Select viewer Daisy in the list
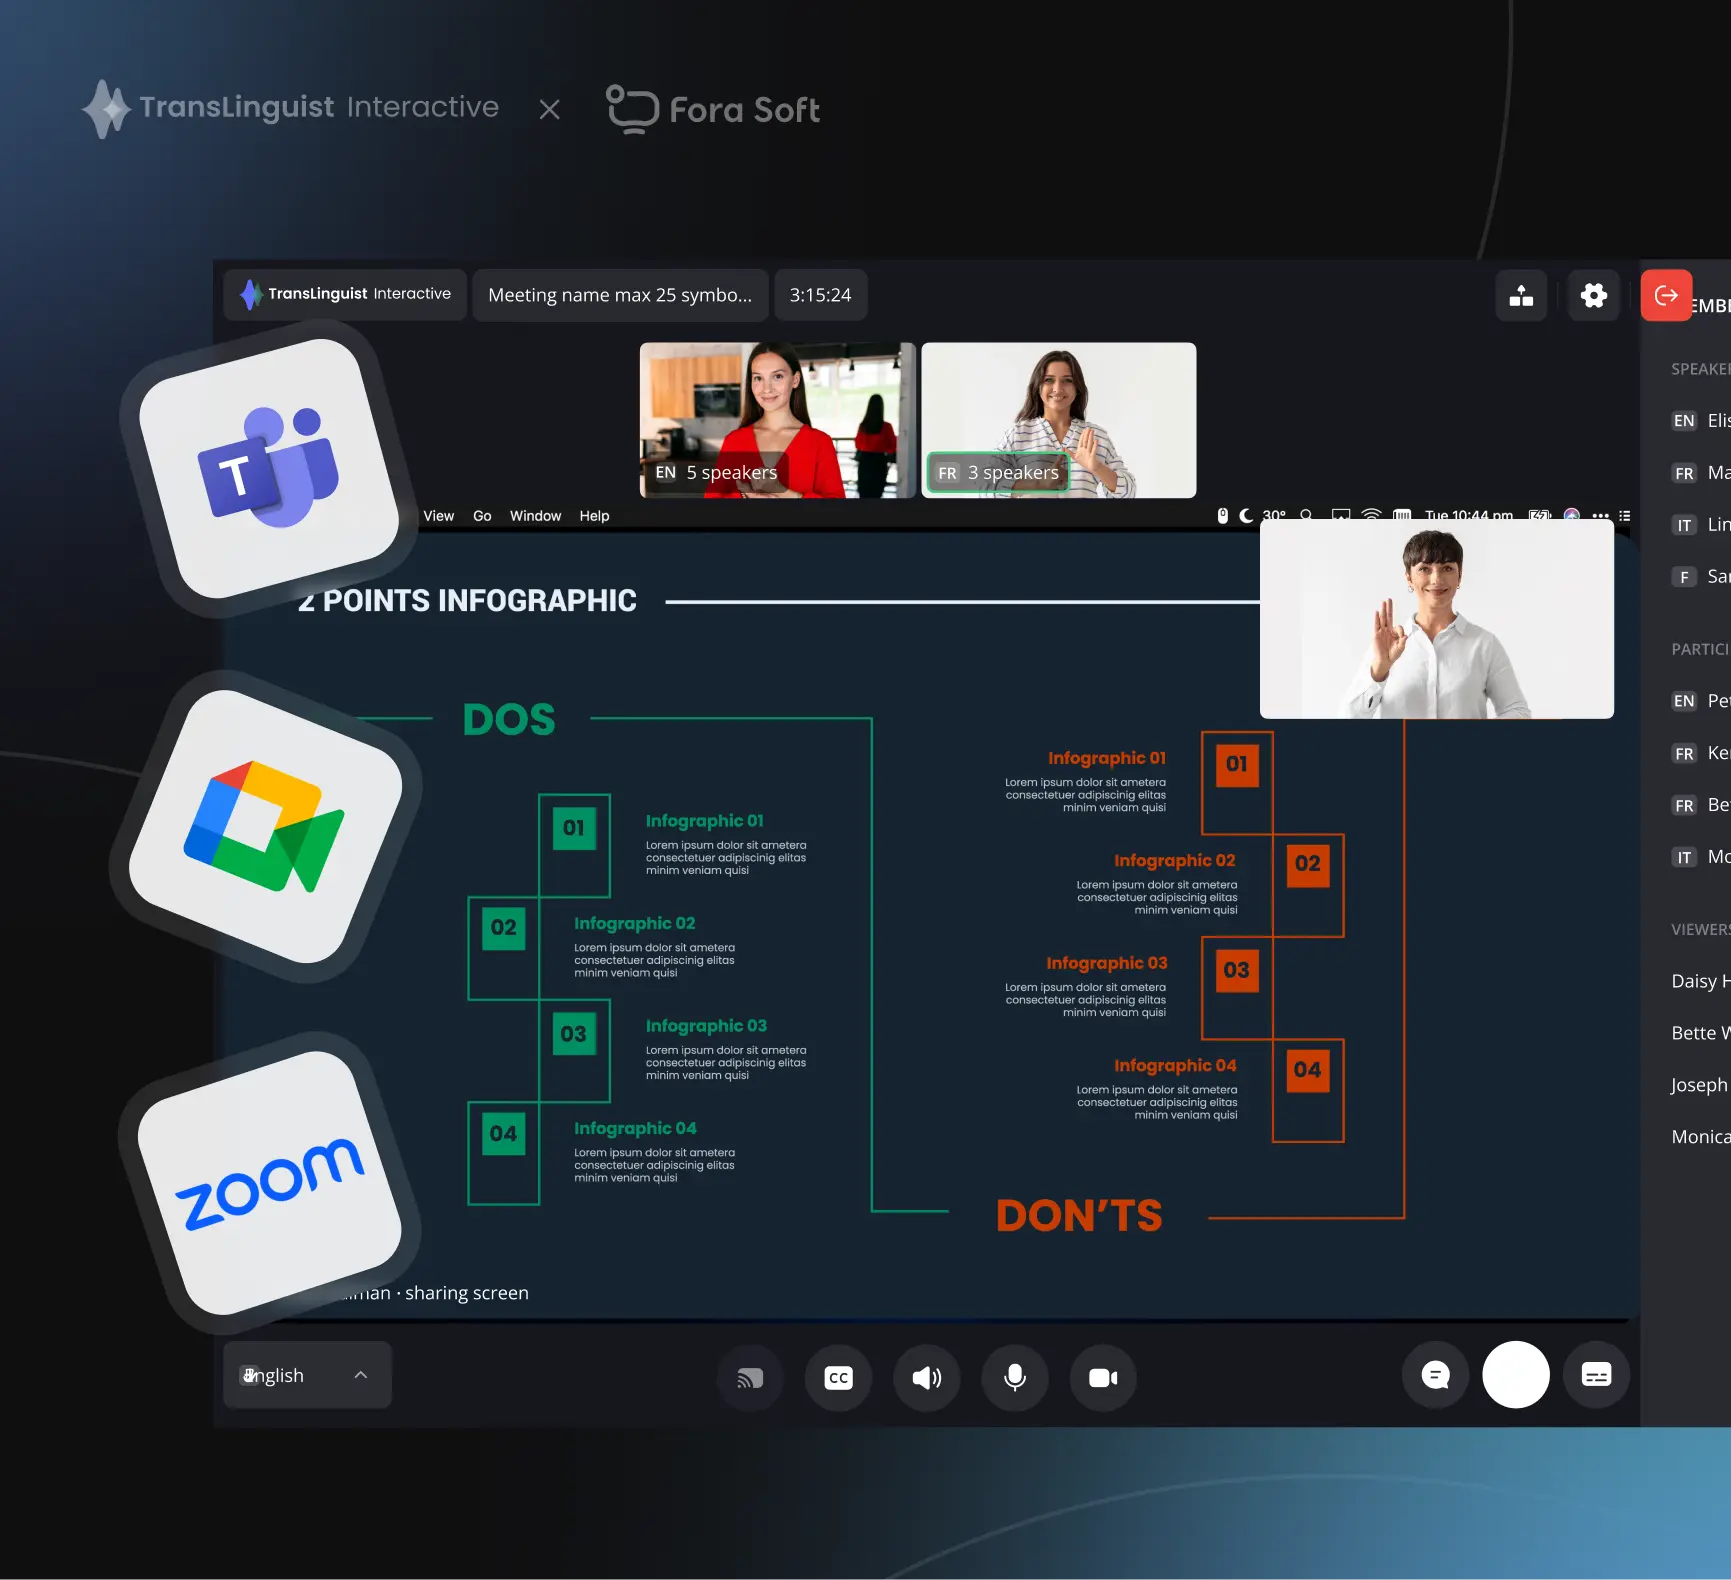This screenshot has height=1580, width=1731. click(1700, 981)
